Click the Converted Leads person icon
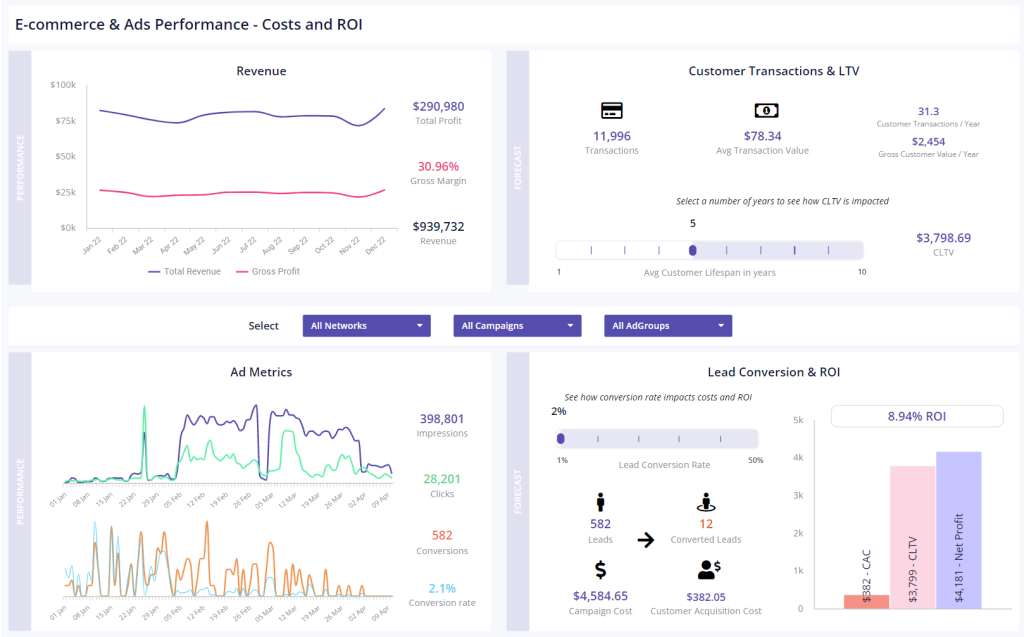1024x637 pixels. (x=706, y=502)
